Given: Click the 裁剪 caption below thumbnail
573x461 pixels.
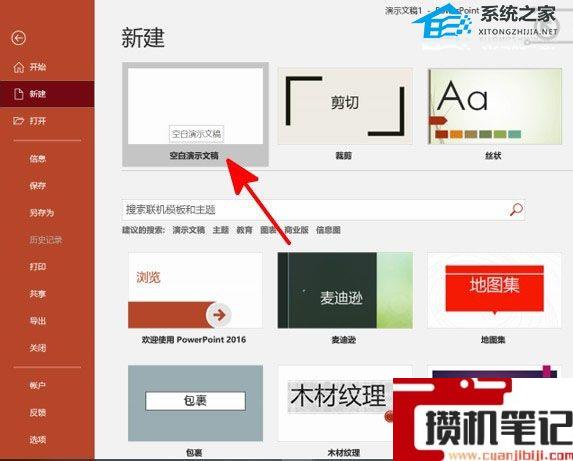Looking at the screenshot, I should [344, 156].
